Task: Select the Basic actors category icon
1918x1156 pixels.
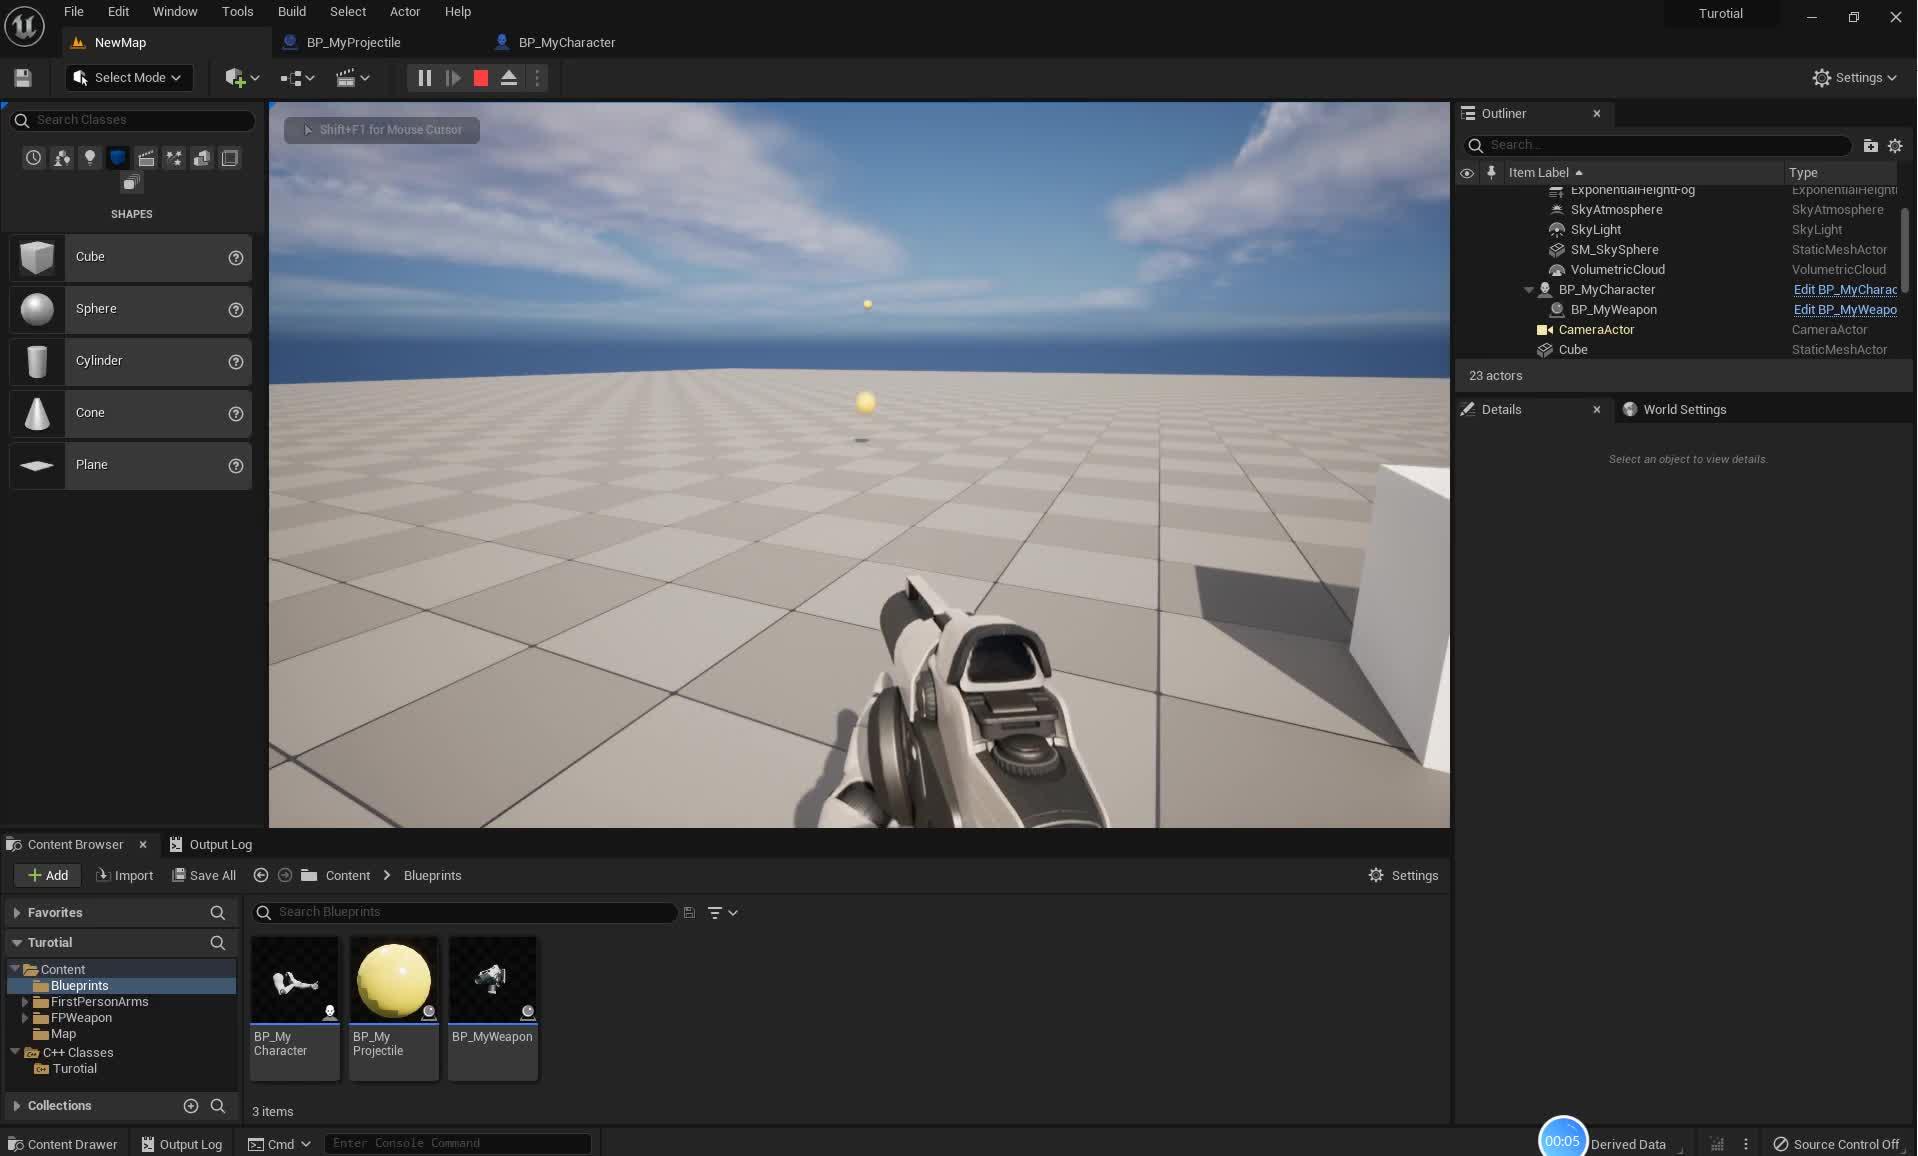Action: tap(61, 157)
